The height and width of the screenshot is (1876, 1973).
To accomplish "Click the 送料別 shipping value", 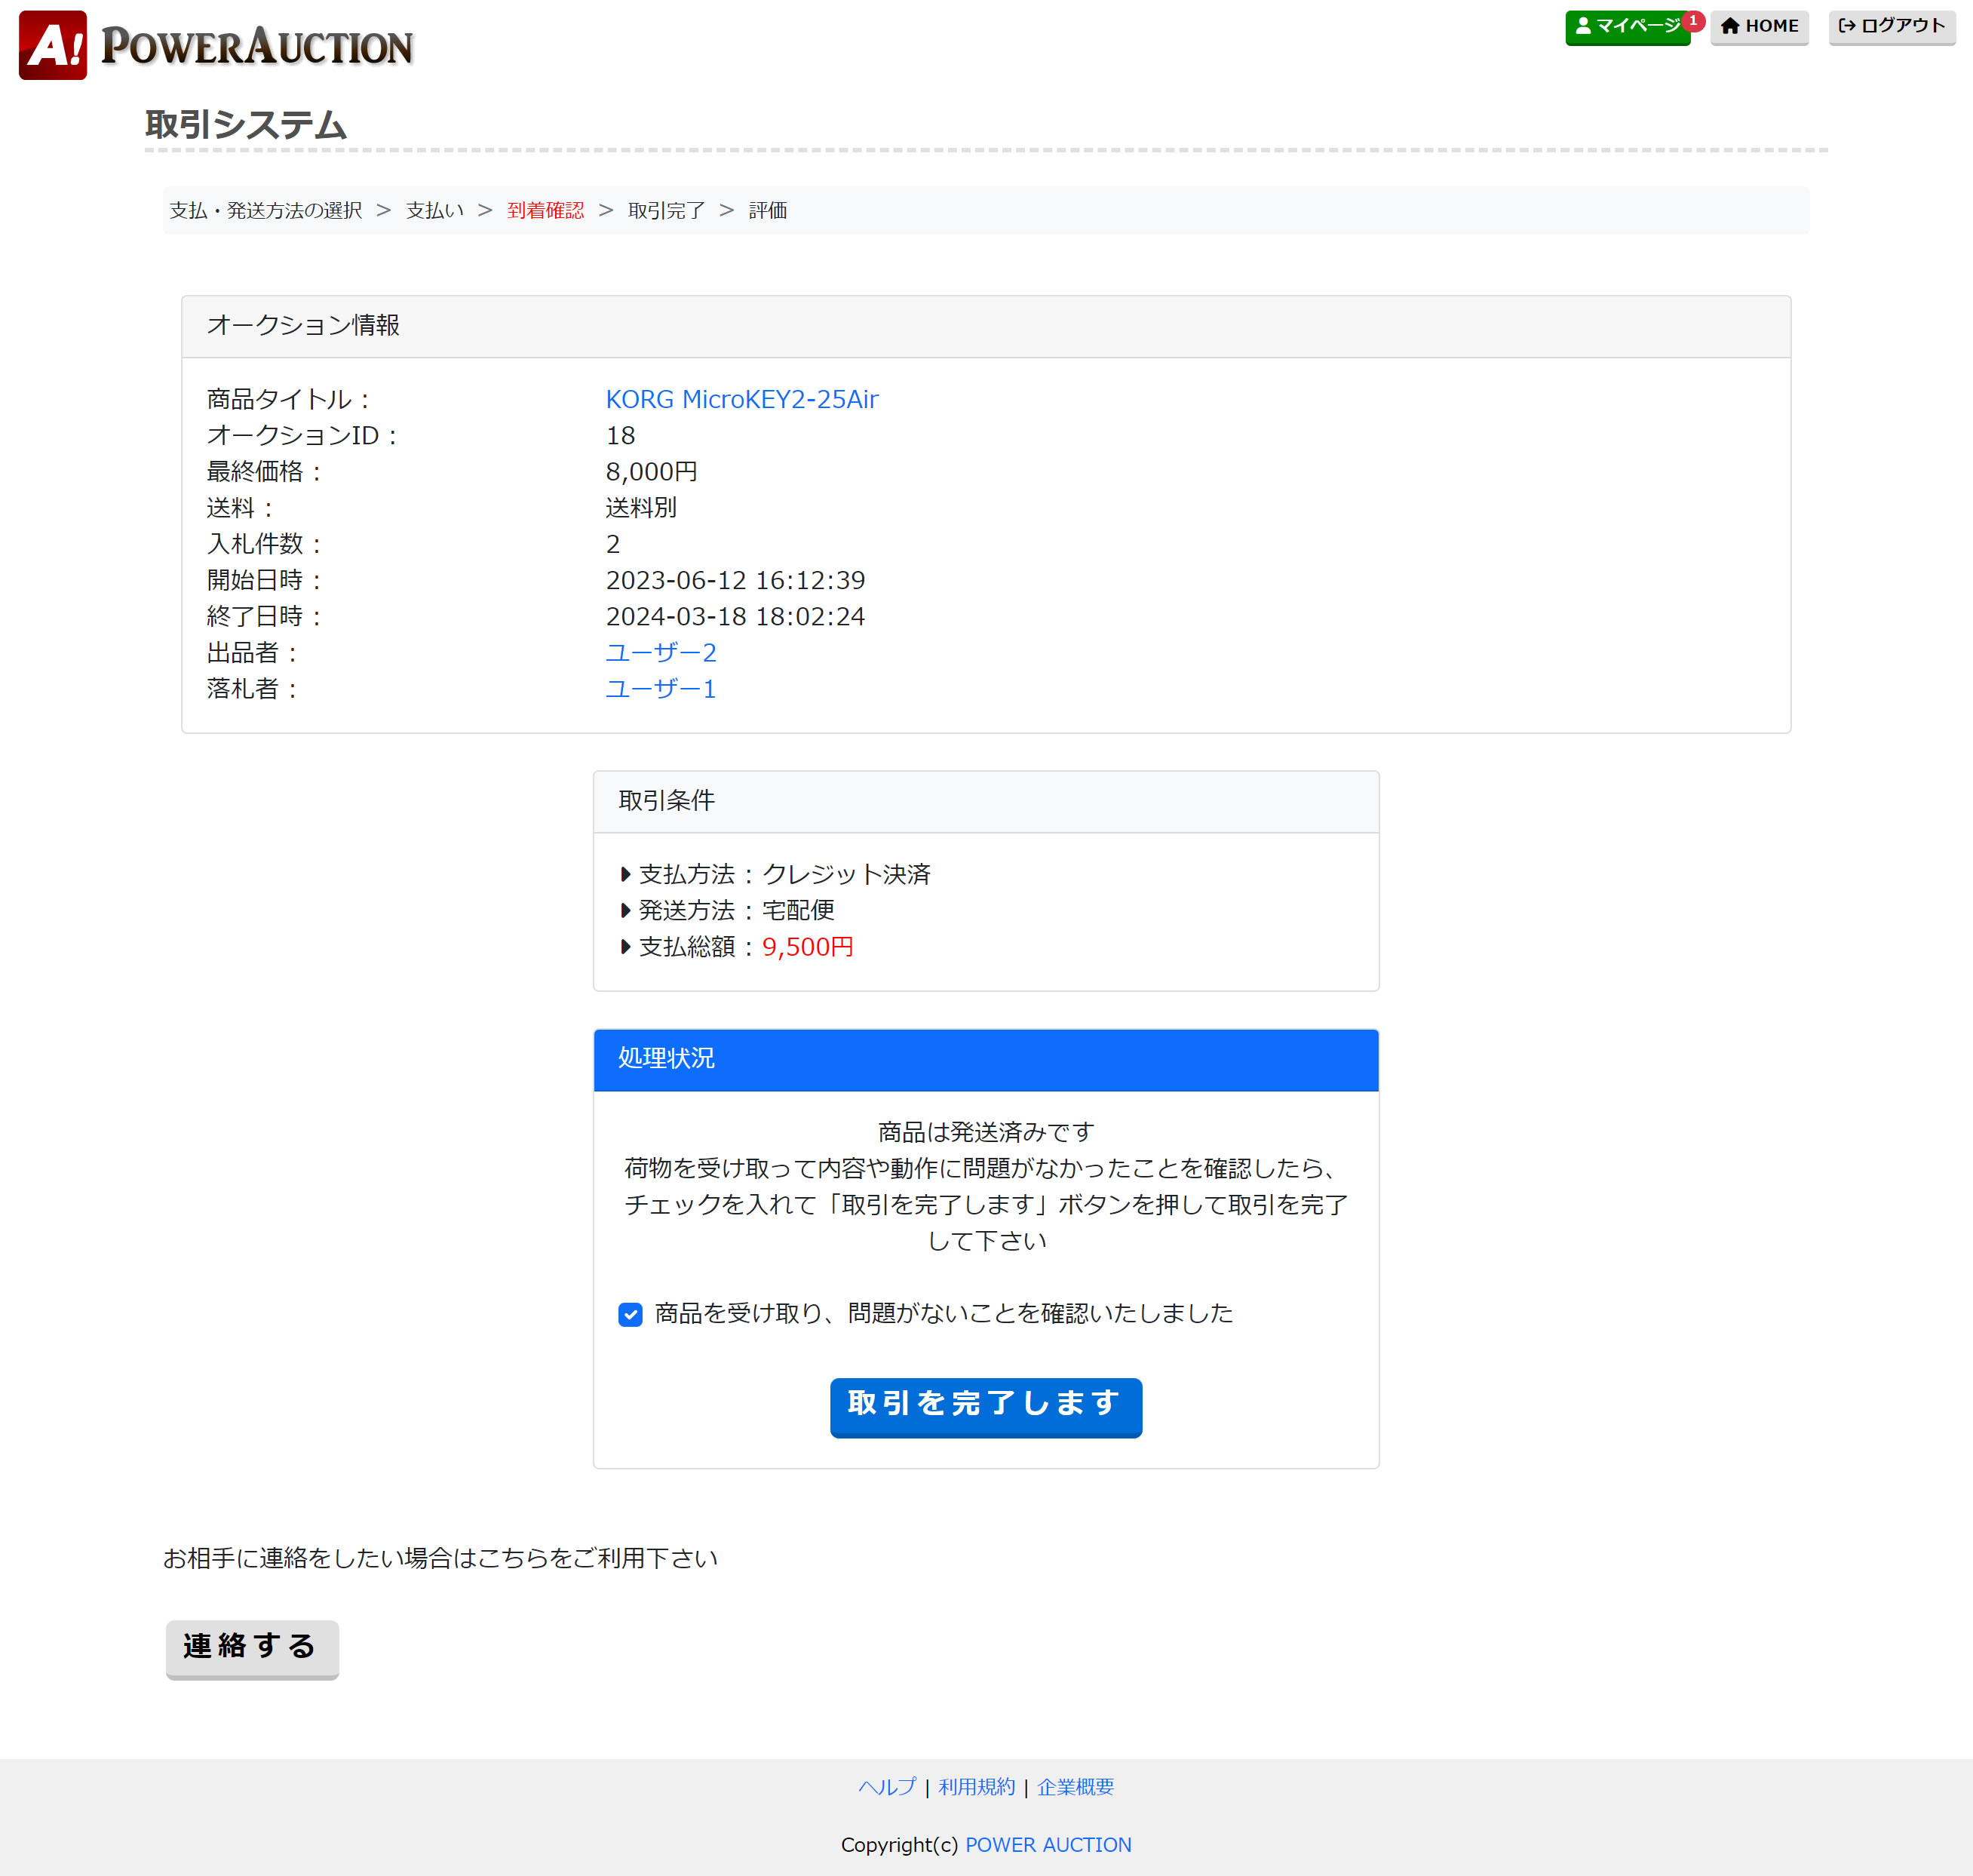I will [641, 508].
